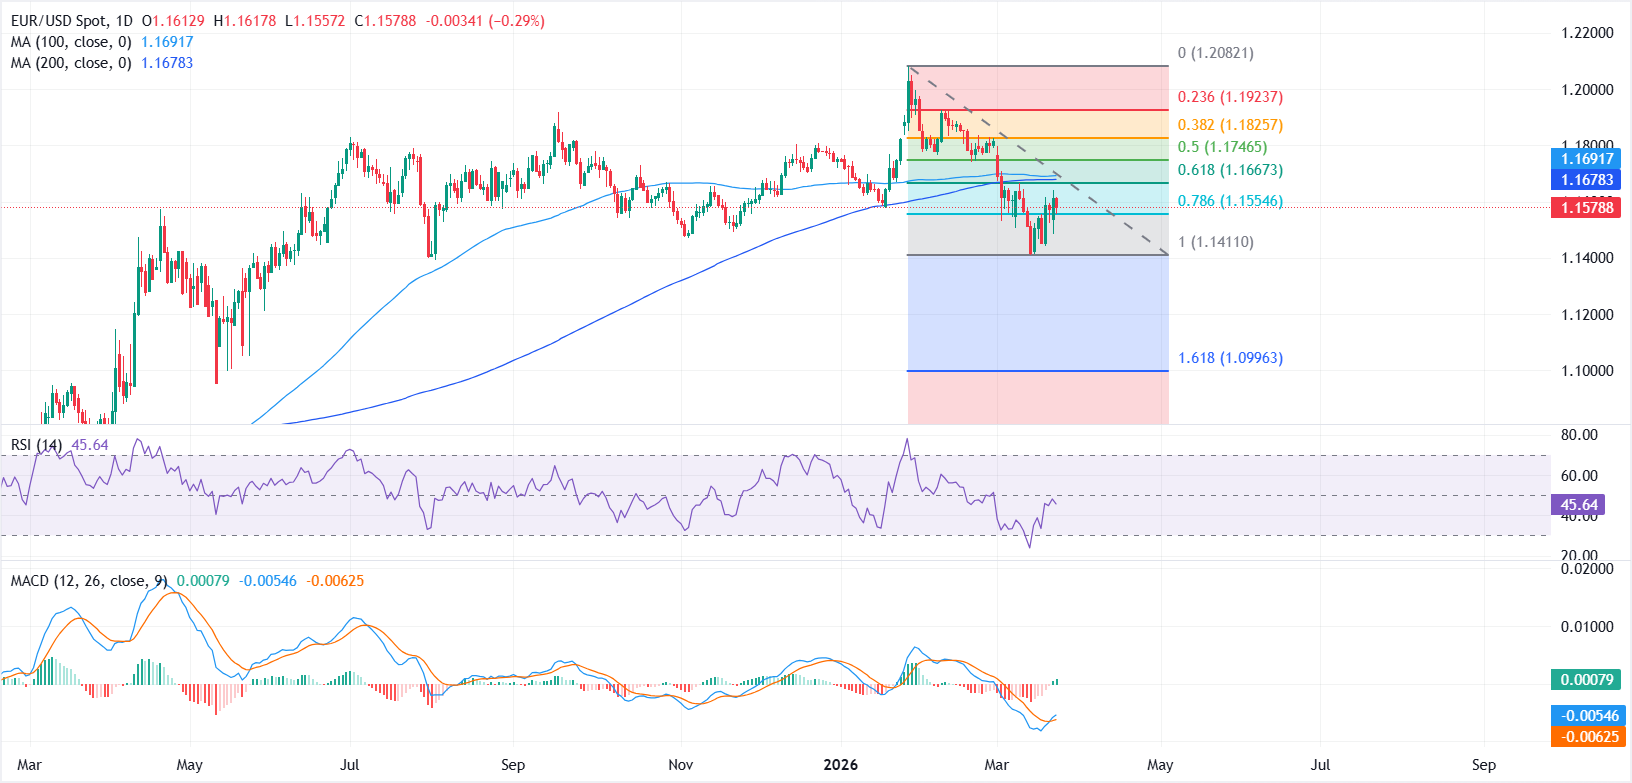Click the dark blue 1.16783 MA price tag
This screenshot has height=783, width=1632.
pos(1588,180)
